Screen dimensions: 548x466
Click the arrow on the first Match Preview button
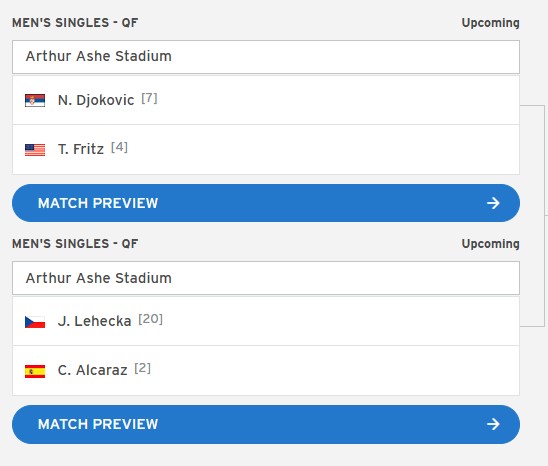(493, 203)
